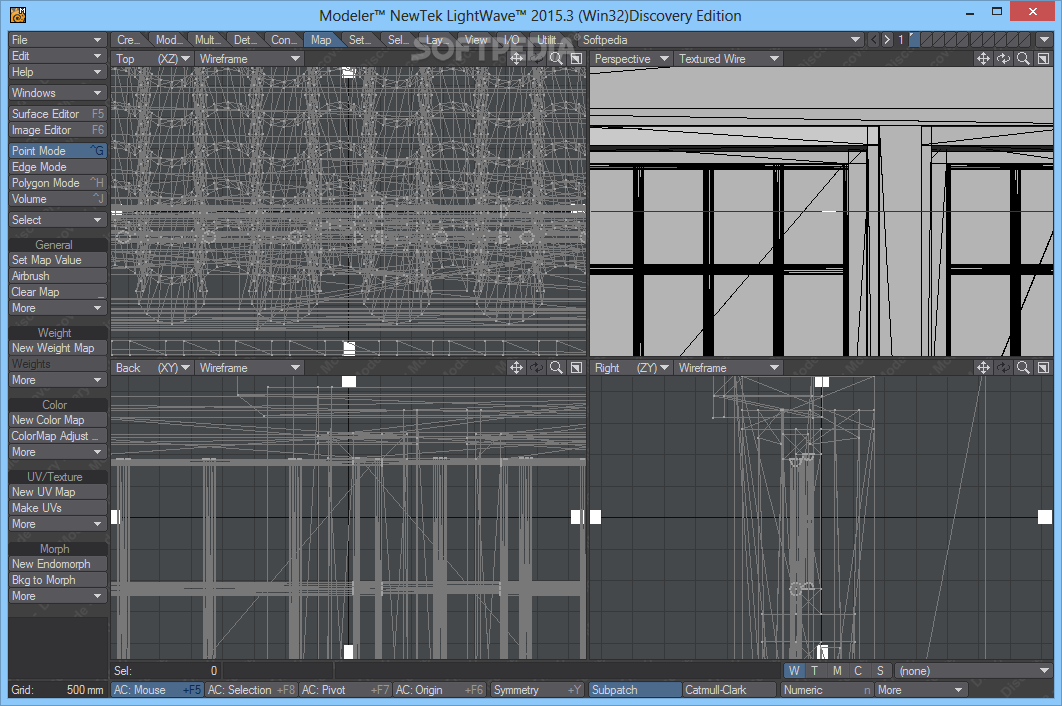The image size is (1062, 706).
Task: Click the rotate icon in the Right viewport
Action: (1003, 368)
